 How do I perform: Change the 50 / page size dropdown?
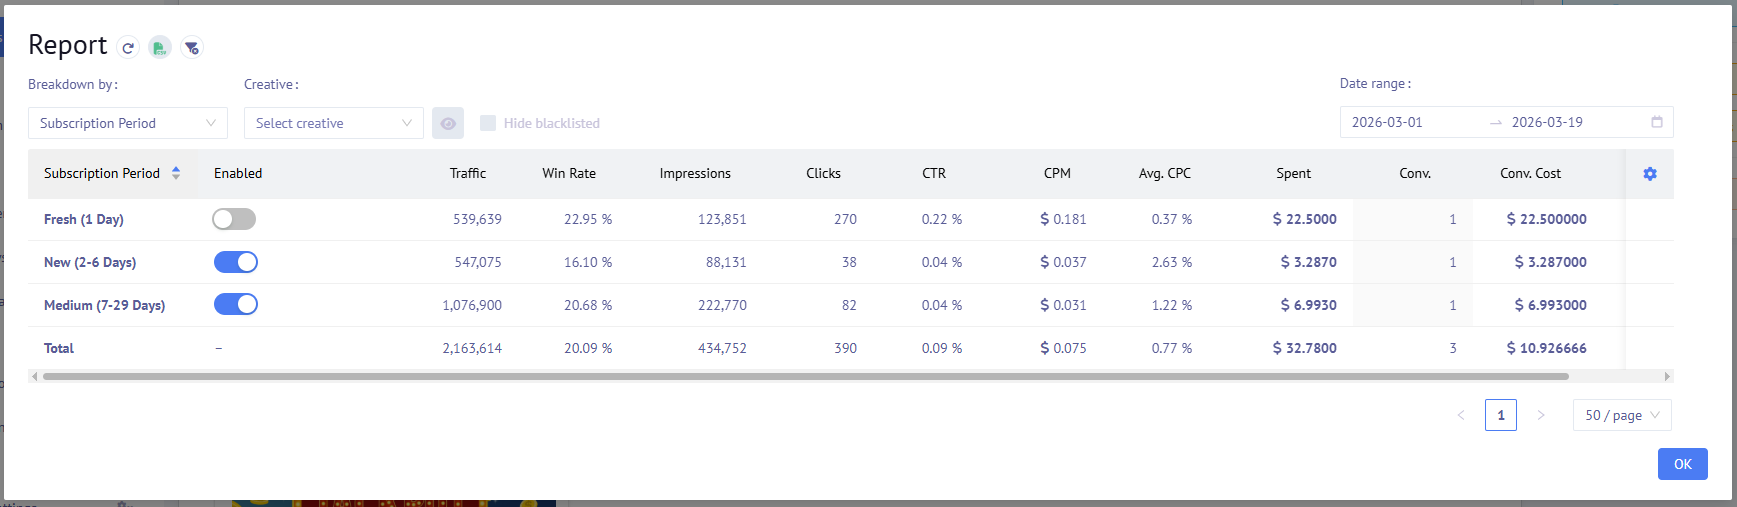[1622, 415]
